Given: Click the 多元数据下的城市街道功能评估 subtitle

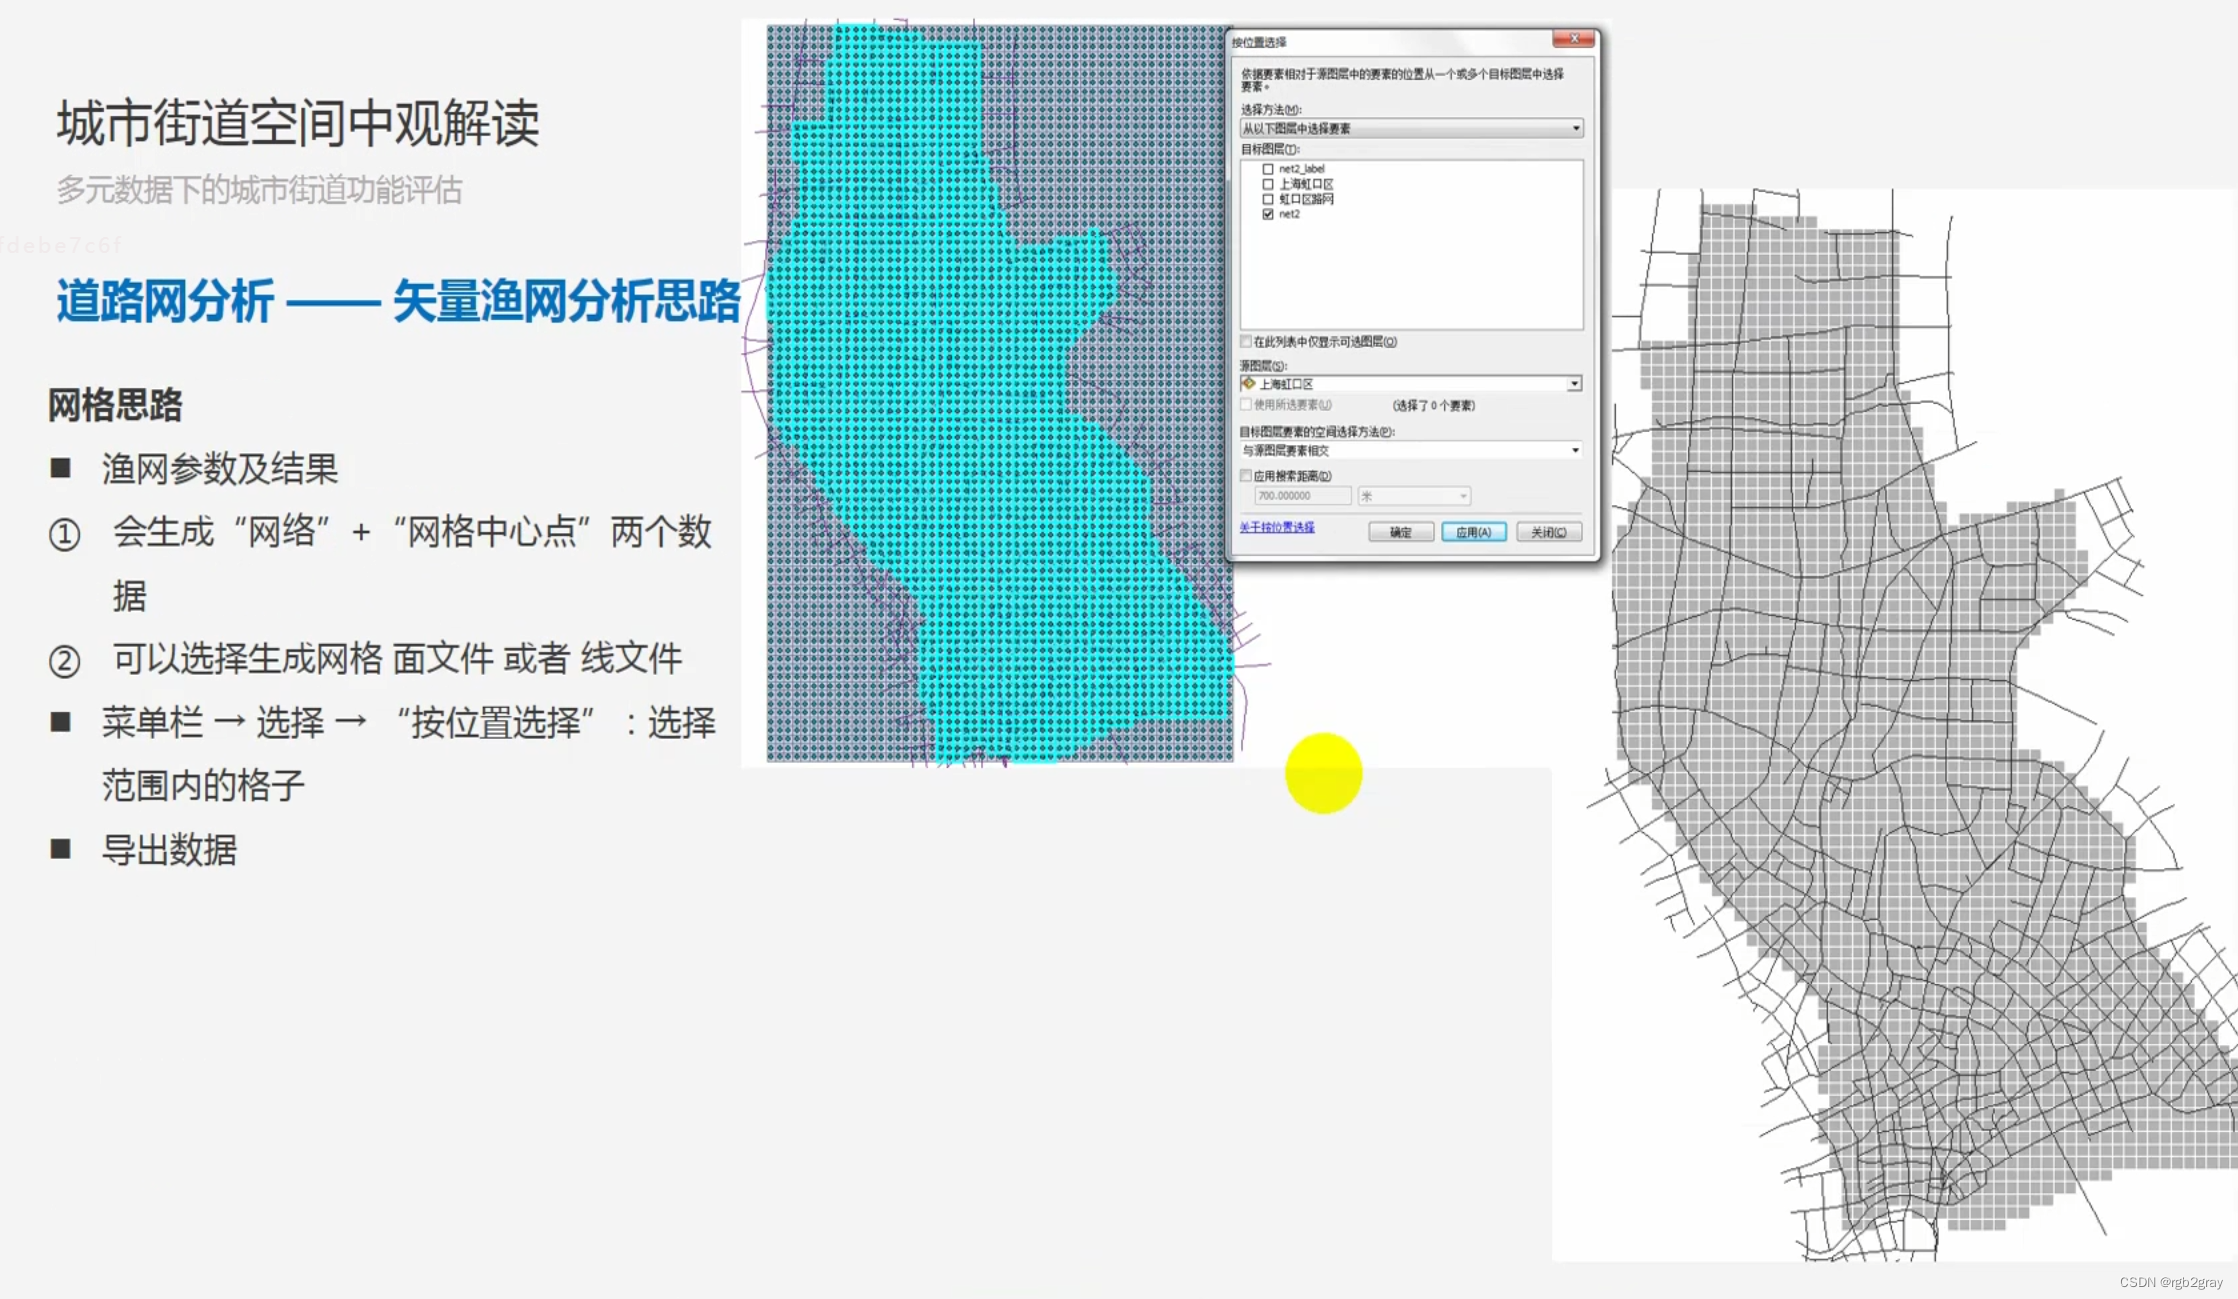Looking at the screenshot, I should (259, 190).
